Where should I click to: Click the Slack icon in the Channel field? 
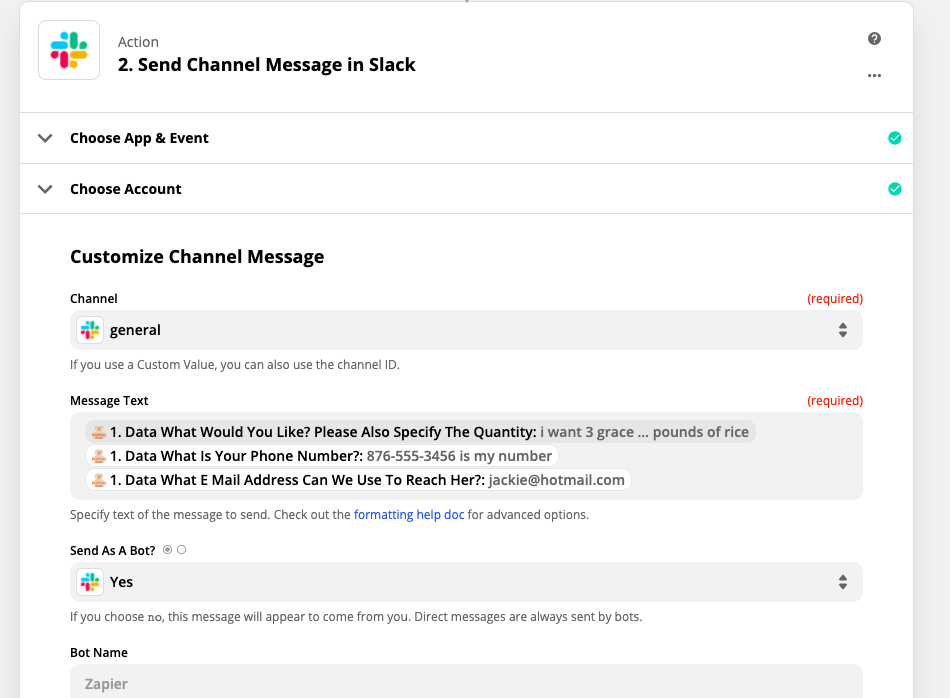pos(90,330)
